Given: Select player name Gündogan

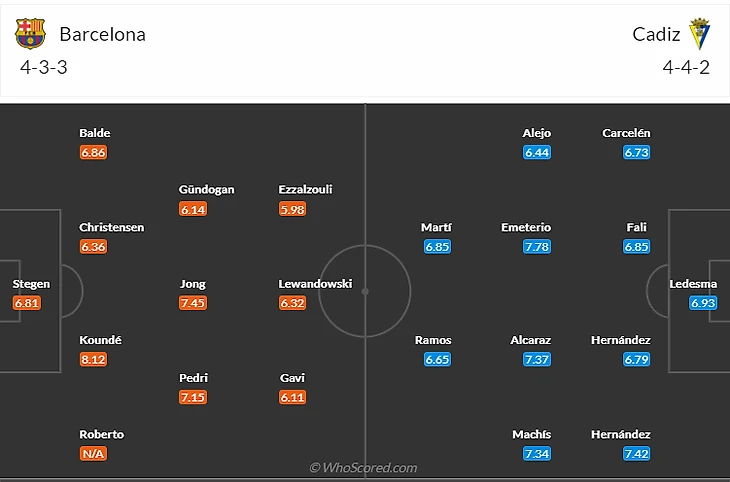Looking at the screenshot, I should click(207, 189).
